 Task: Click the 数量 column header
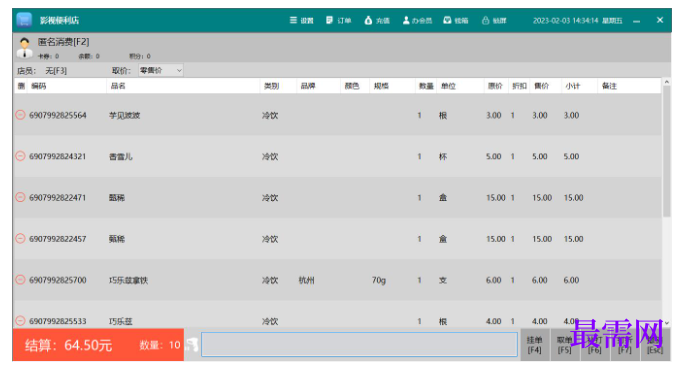pos(426,86)
